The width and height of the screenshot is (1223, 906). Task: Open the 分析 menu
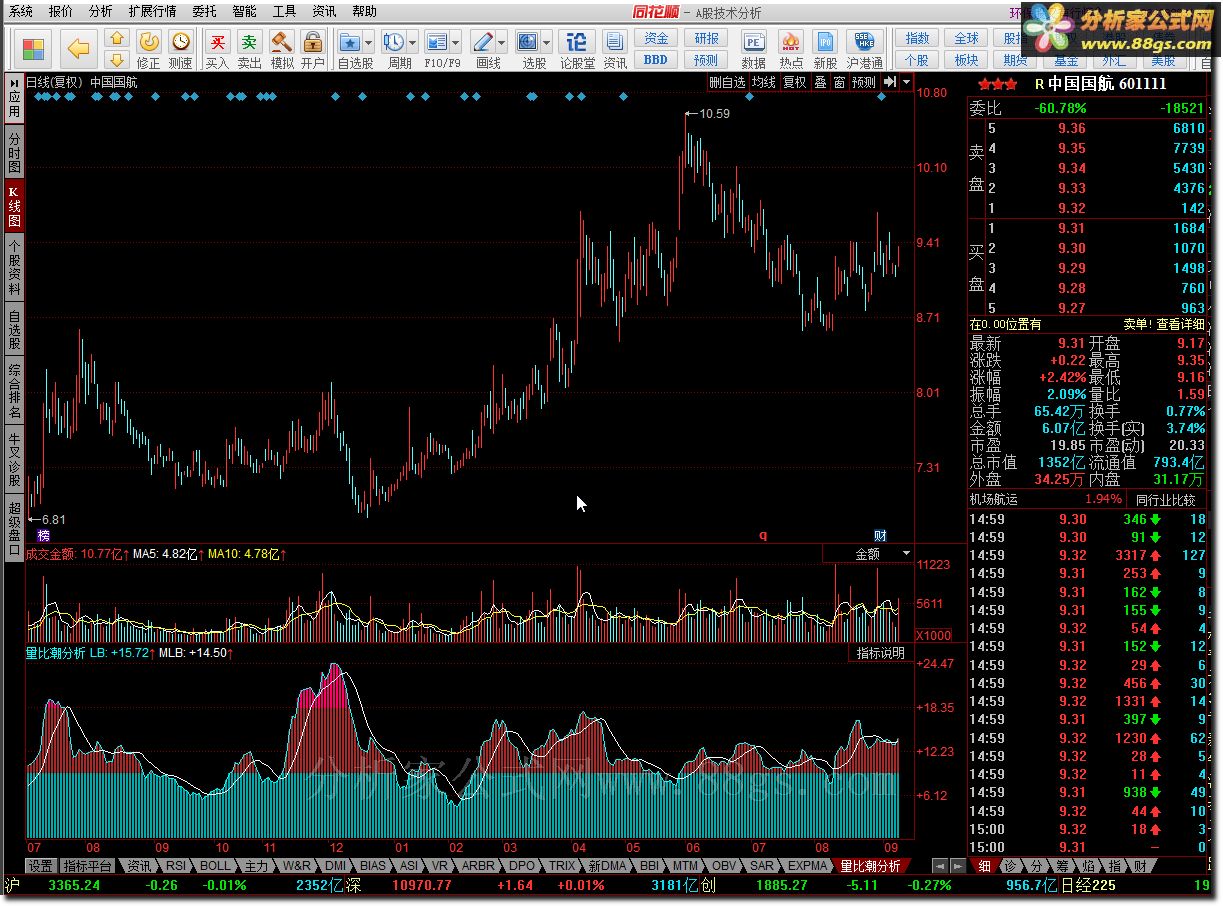tap(101, 12)
